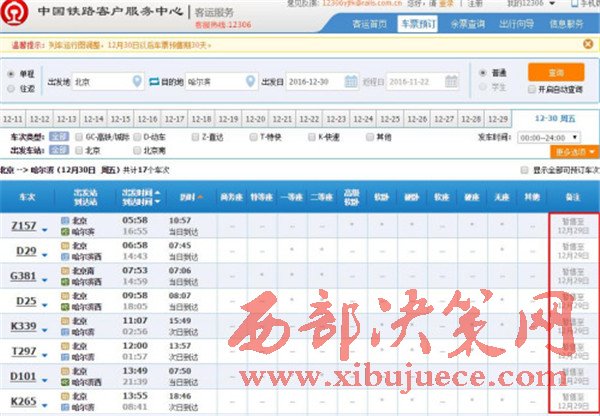Screen dimensions: 600x416
Task: Expand the 更多选项 more options panel
Action: (575, 152)
